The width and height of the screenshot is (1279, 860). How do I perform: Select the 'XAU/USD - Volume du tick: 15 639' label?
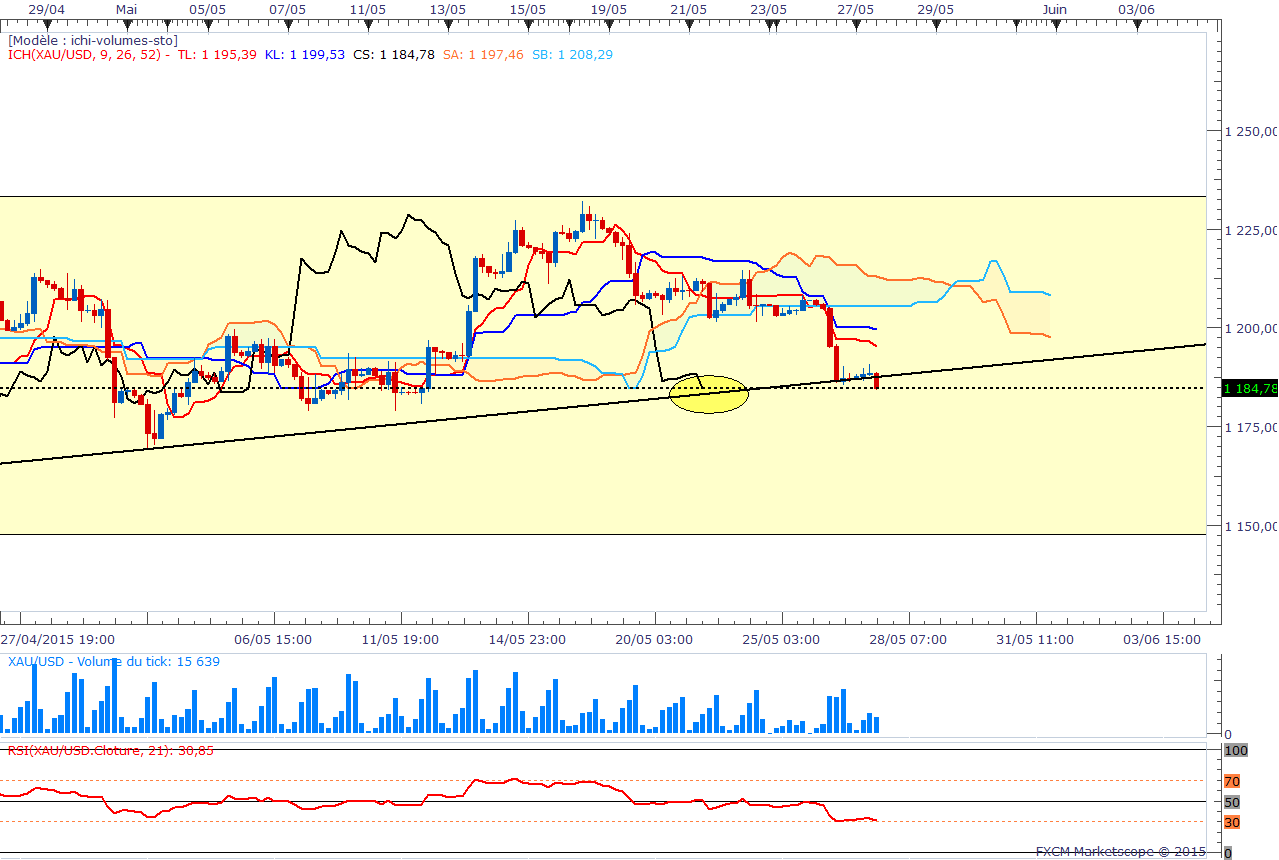tap(114, 662)
